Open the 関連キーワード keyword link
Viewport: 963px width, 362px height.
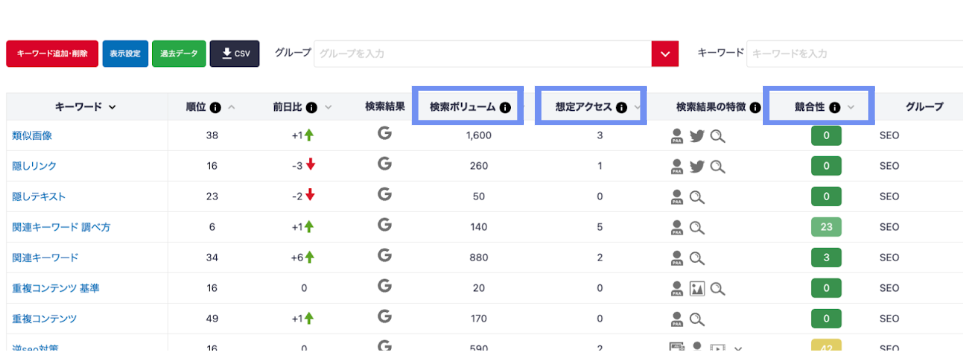click(45, 258)
